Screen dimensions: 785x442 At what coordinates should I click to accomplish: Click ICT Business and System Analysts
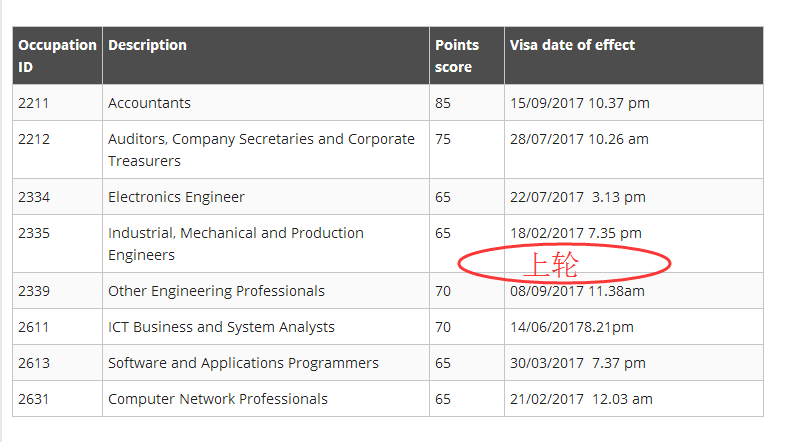221,327
